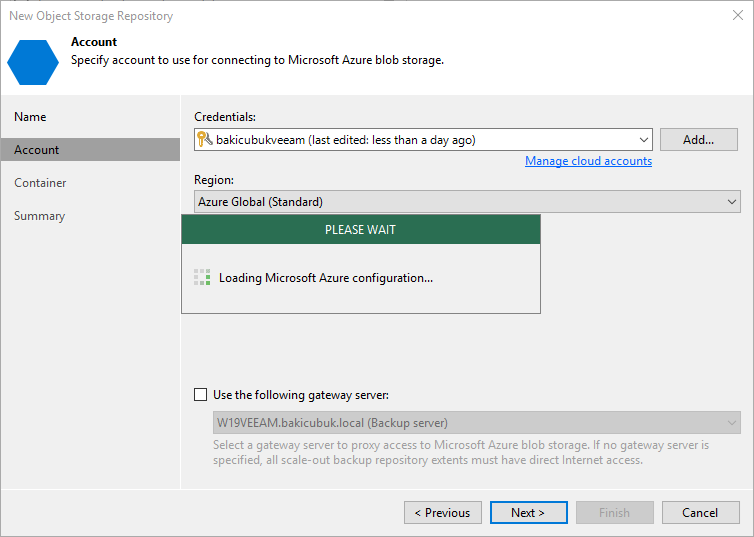Screen dimensions: 754x537
Task: Jump to the Summary wizard step
Action: click(x=39, y=216)
